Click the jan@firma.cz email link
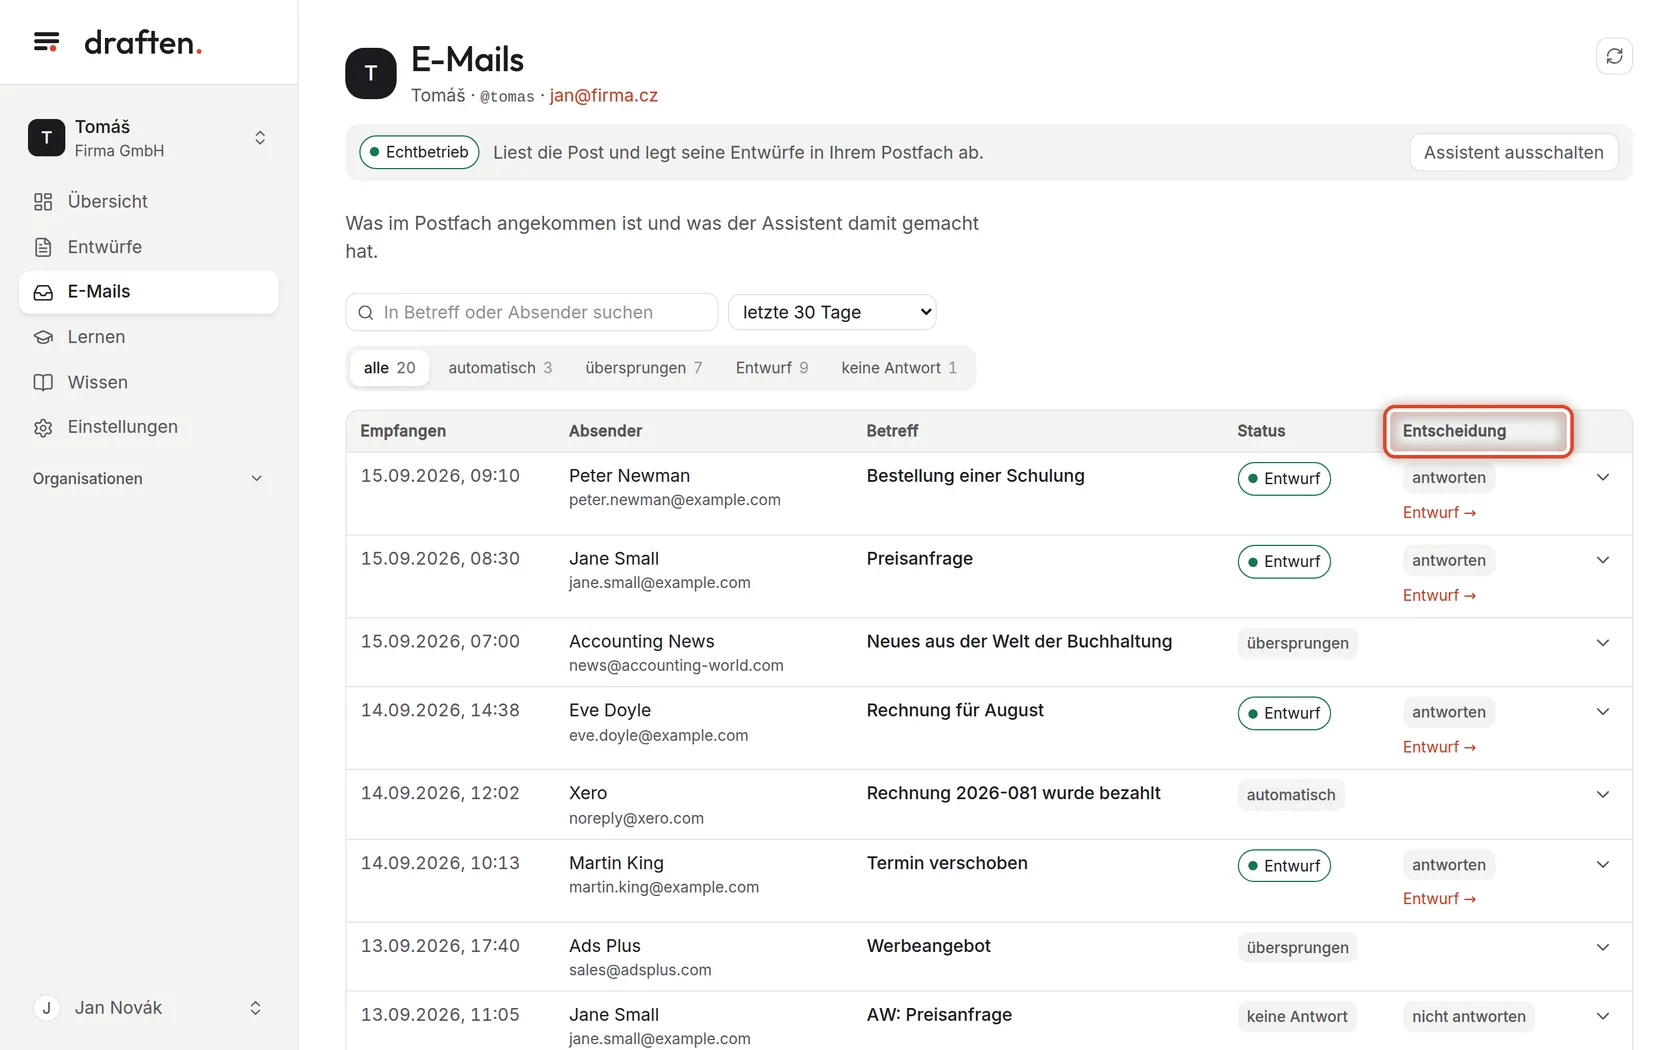 tap(603, 96)
